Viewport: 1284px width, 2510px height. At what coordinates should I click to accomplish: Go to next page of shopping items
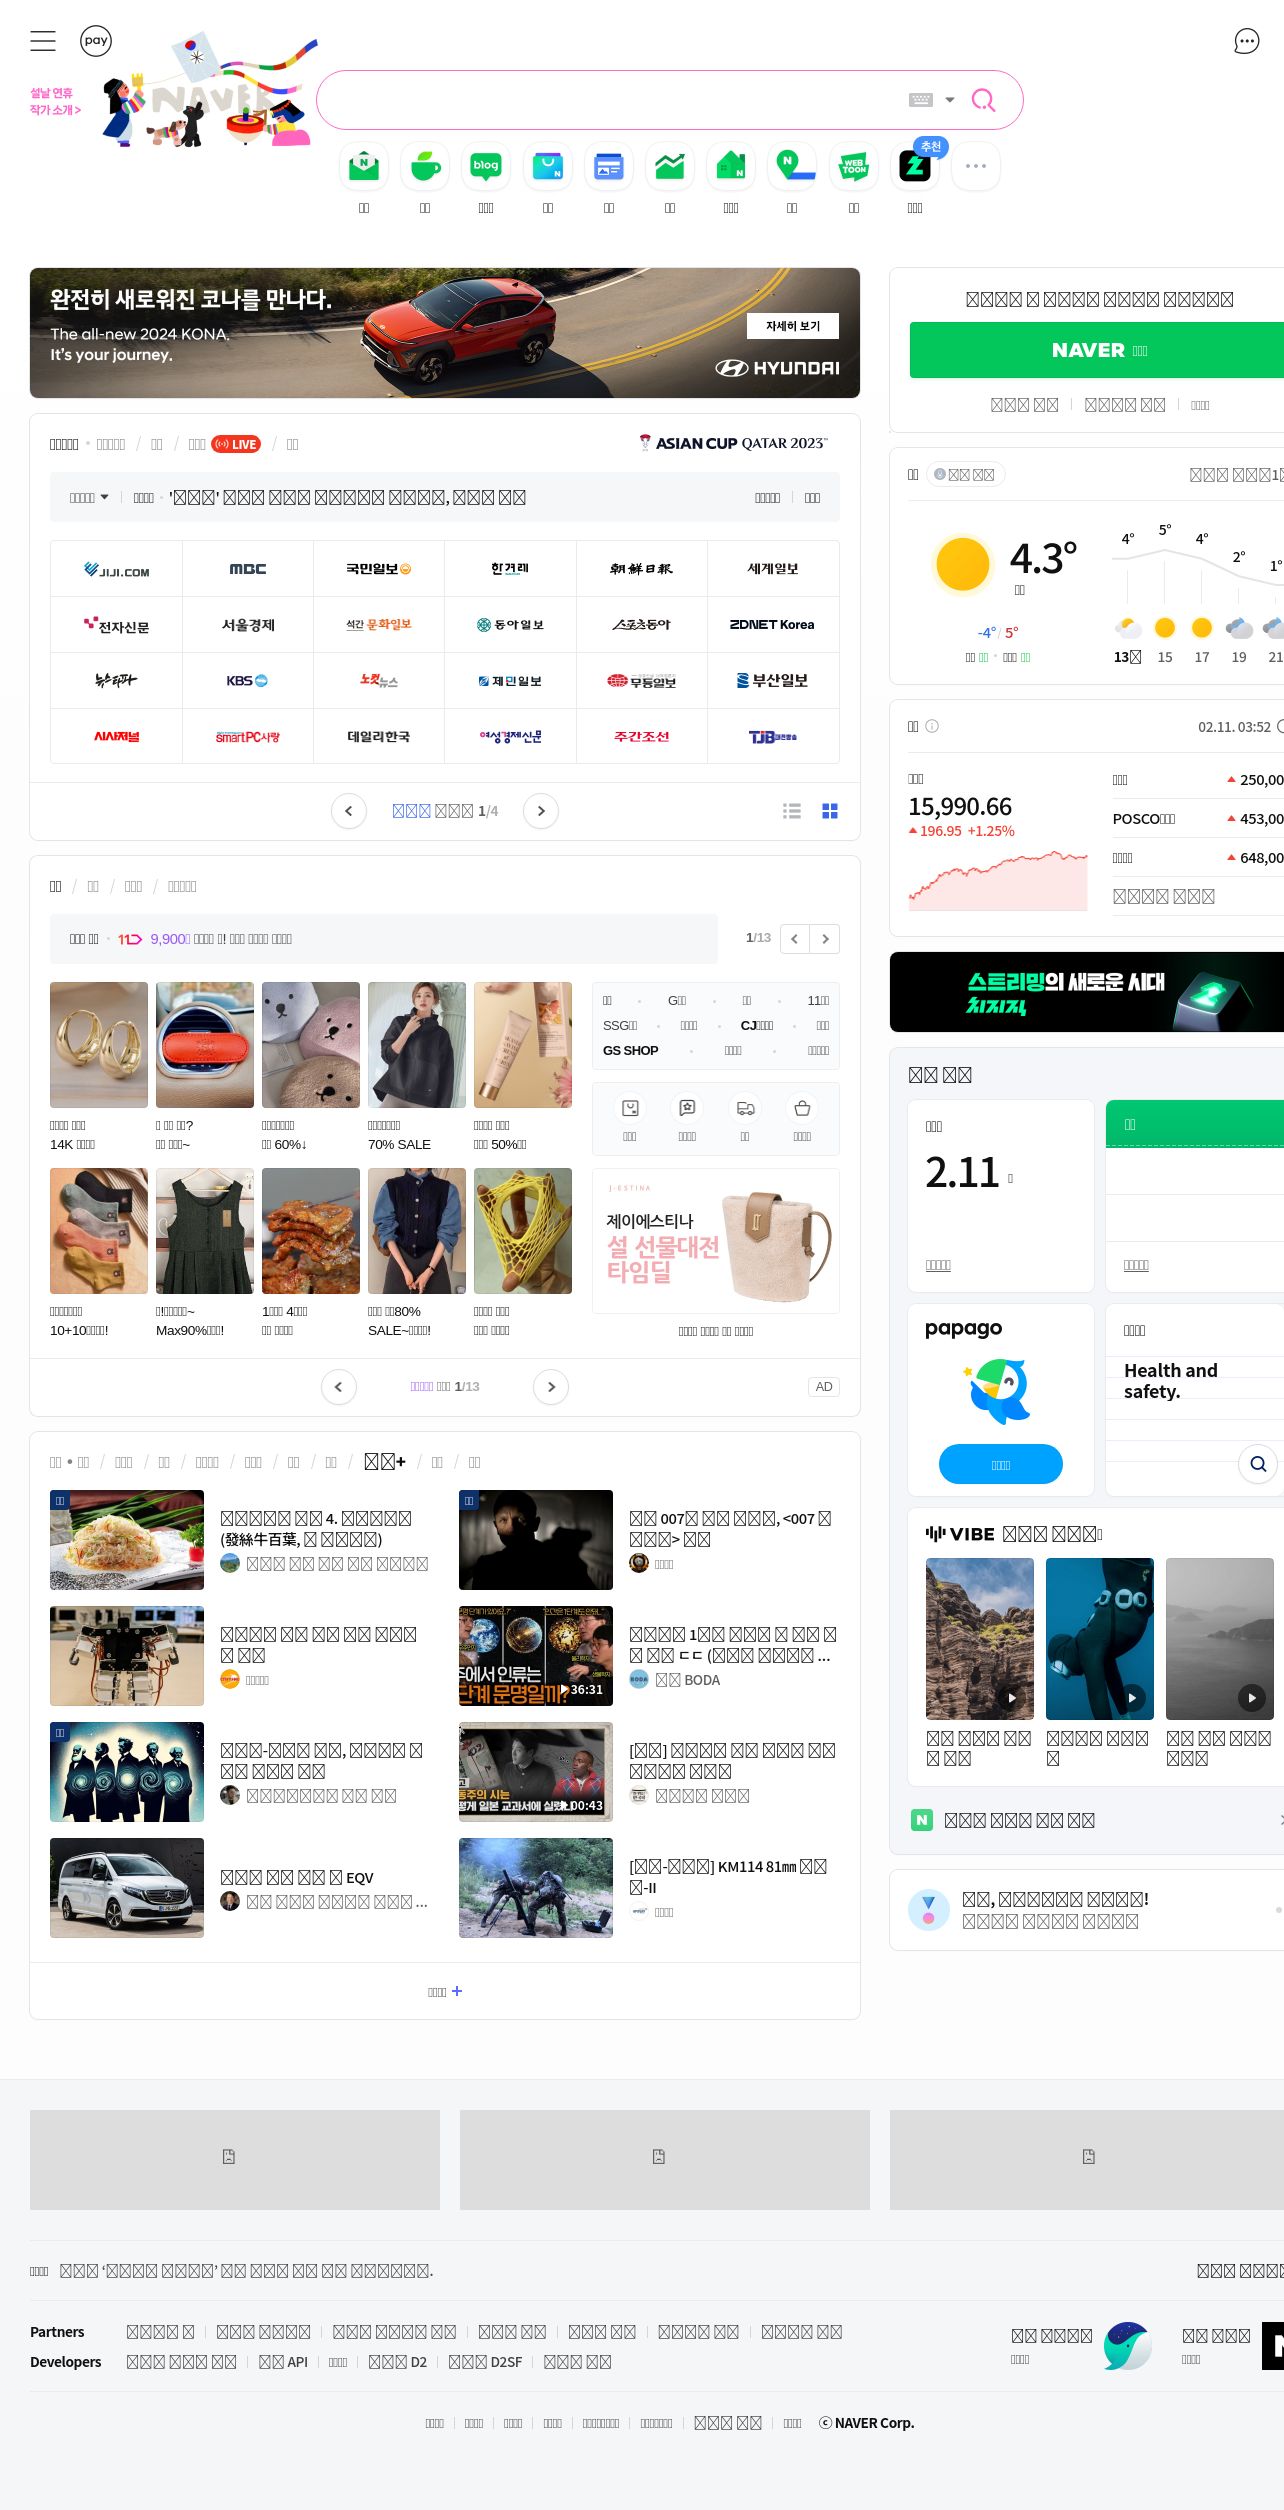coord(551,1387)
